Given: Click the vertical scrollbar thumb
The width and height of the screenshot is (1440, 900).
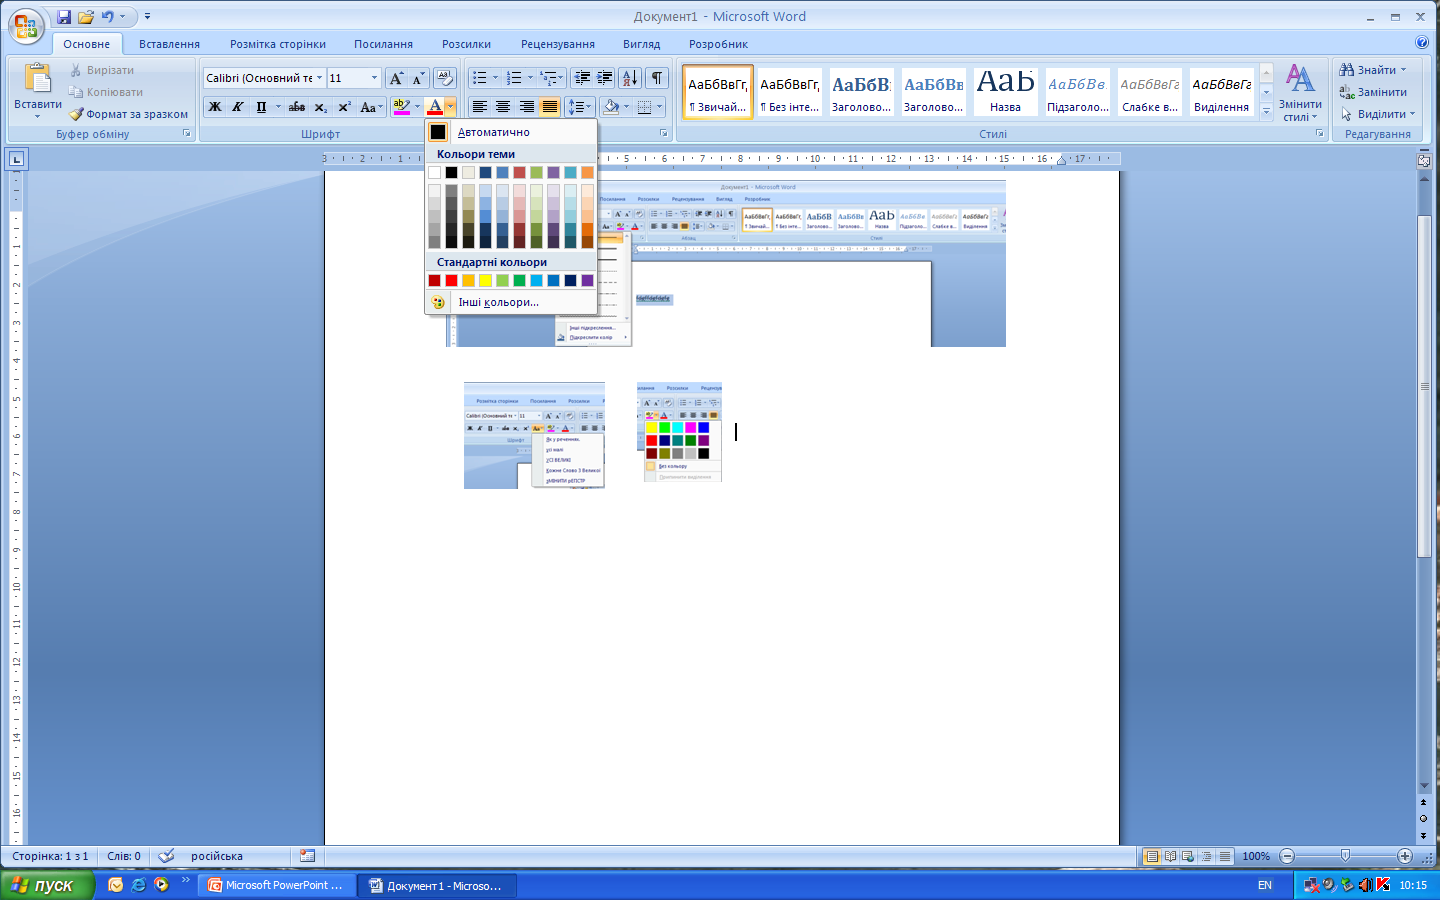Looking at the screenshot, I should [1424, 386].
